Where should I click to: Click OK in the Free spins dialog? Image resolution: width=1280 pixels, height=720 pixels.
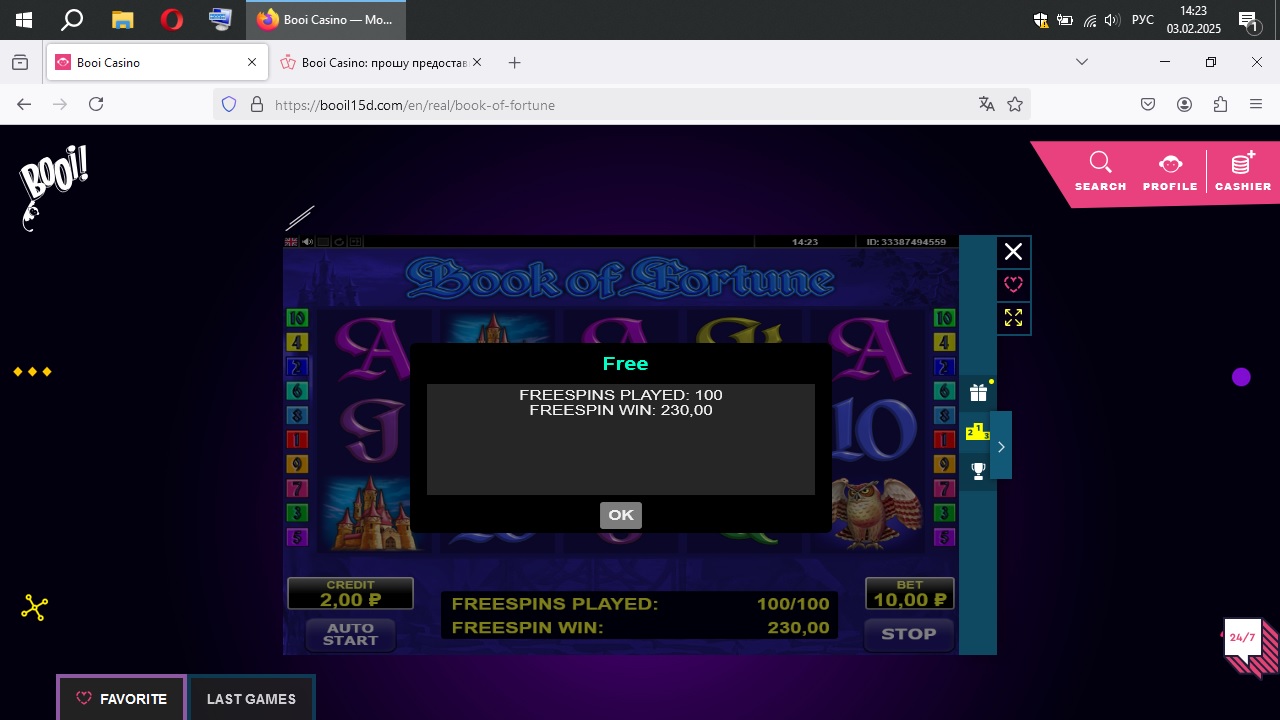pos(621,515)
